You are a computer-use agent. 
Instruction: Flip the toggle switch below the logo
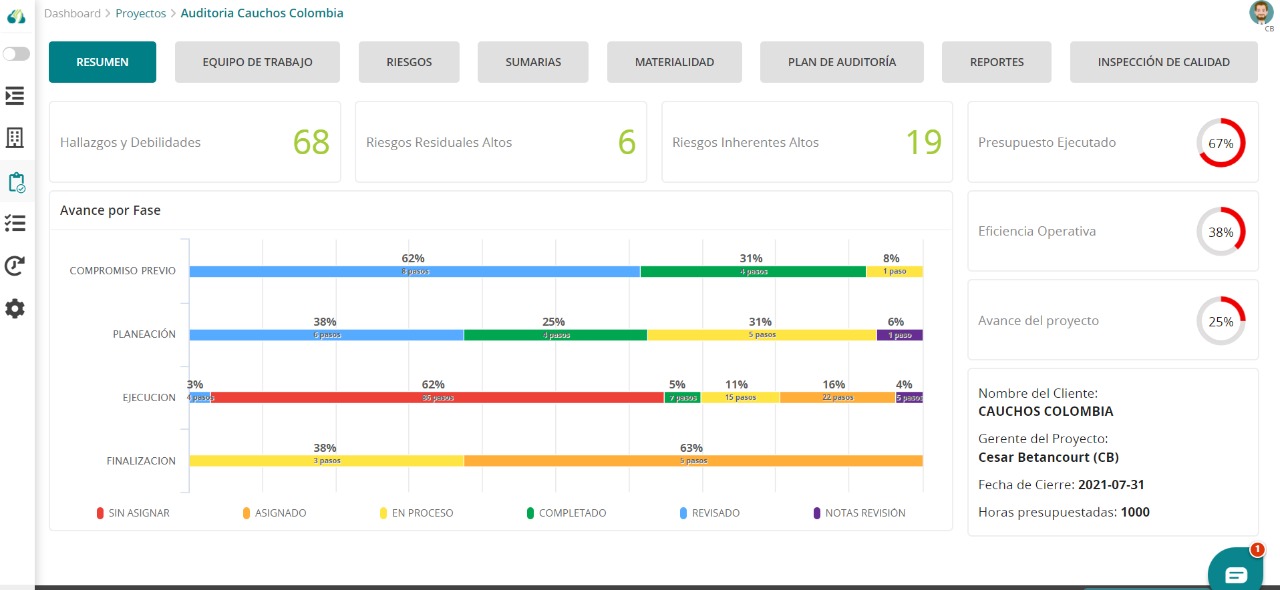coord(14,55)
